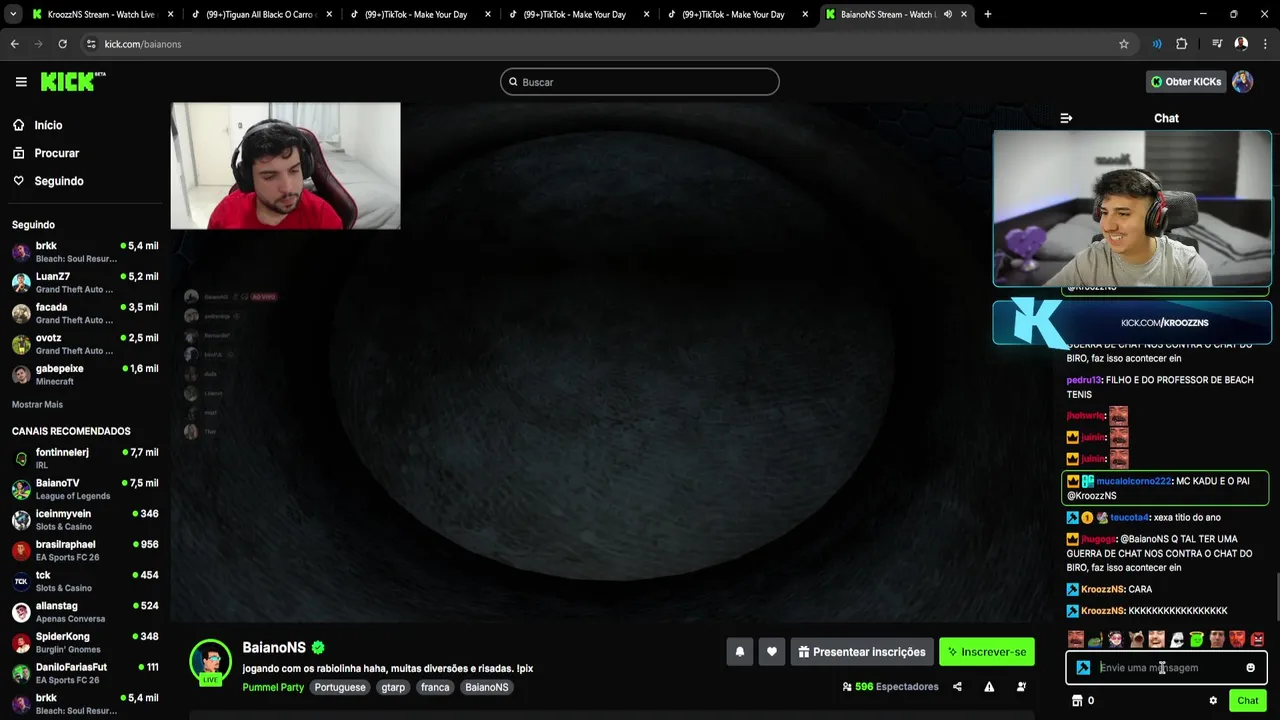The image size is (1280, 720).
Task: Open the hamburger menu beside the Kick logo
Action: pos(21,82)
